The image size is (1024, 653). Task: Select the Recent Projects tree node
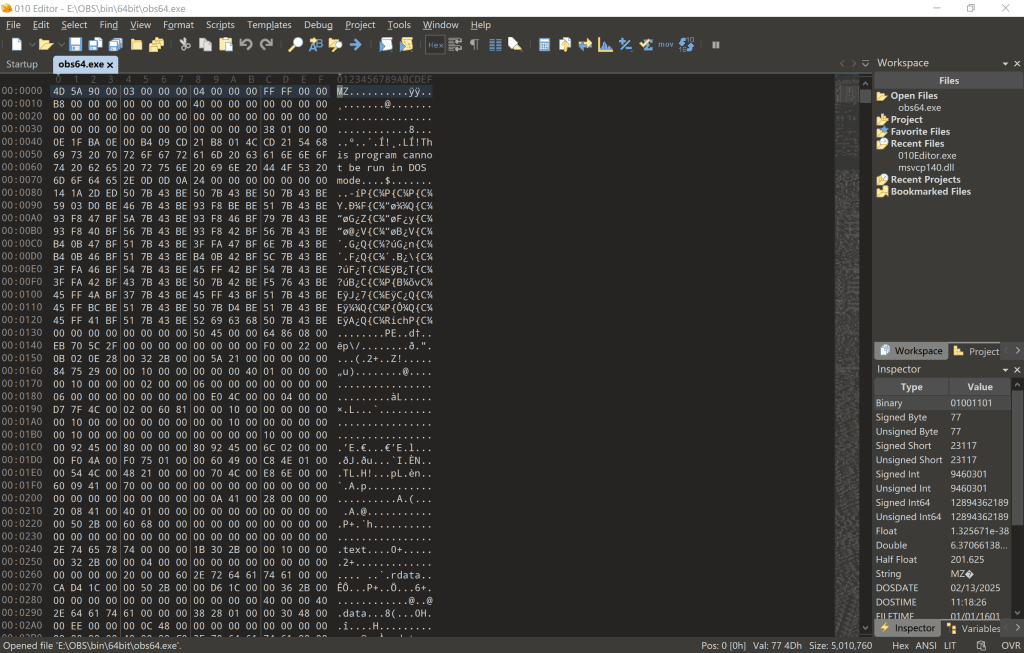(x=918, y=180)
